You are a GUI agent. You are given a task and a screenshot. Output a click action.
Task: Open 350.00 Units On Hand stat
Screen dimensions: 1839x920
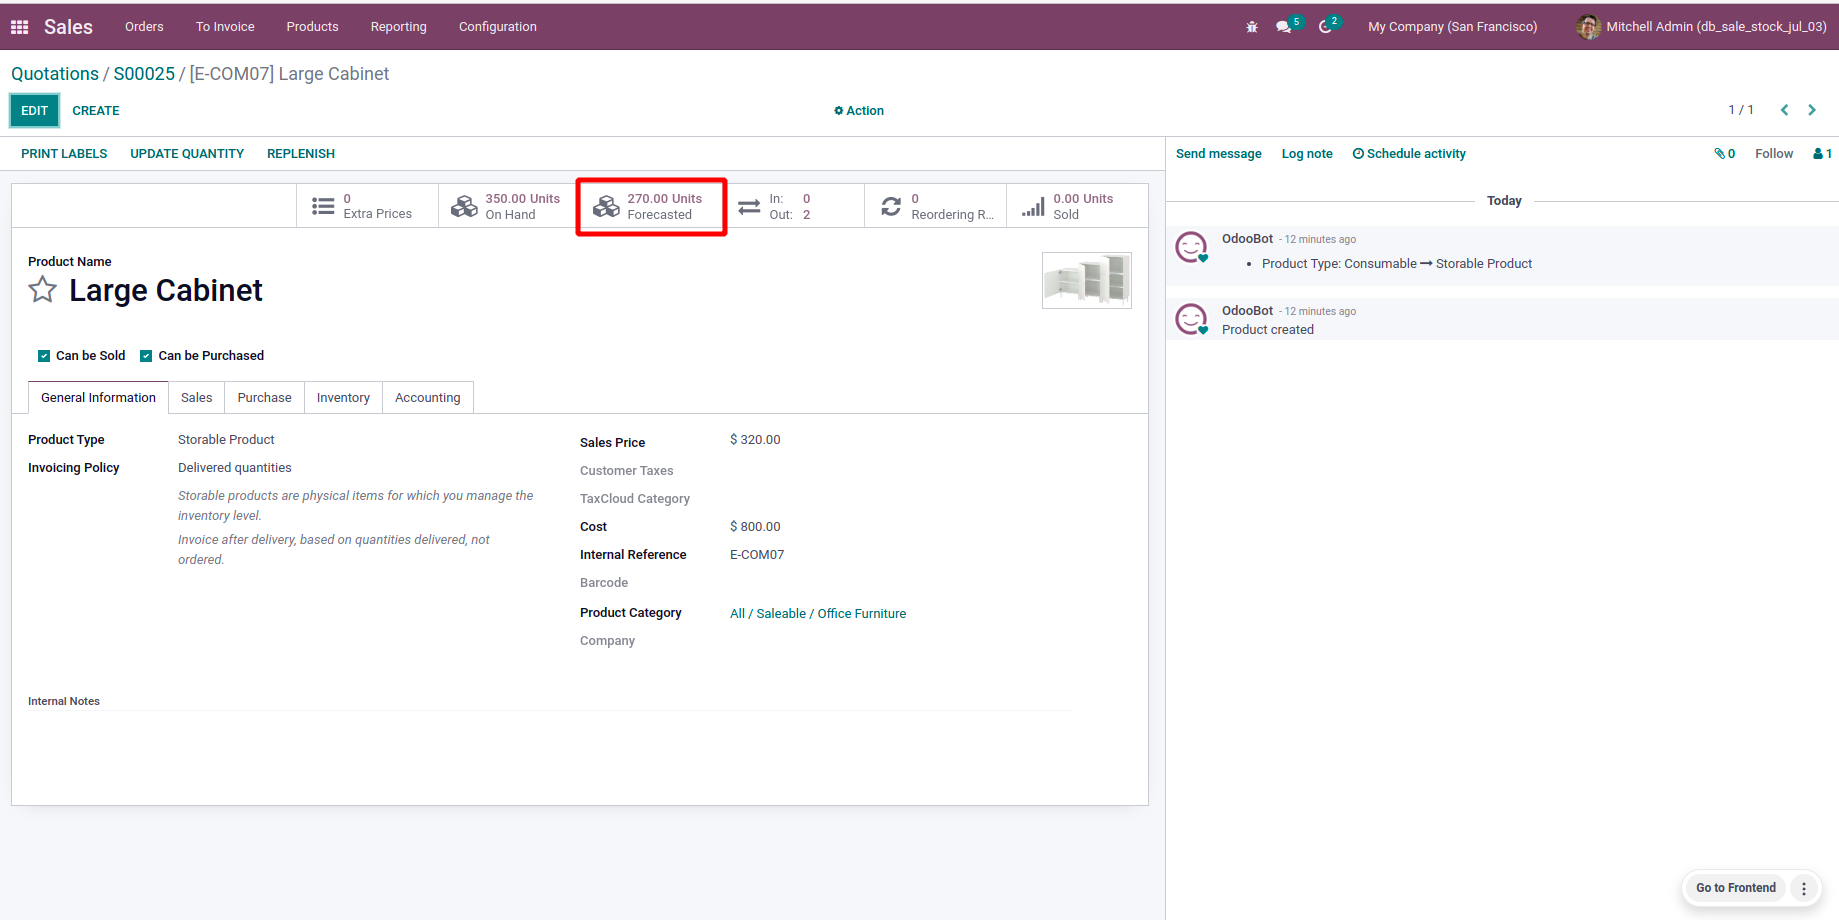509,206
